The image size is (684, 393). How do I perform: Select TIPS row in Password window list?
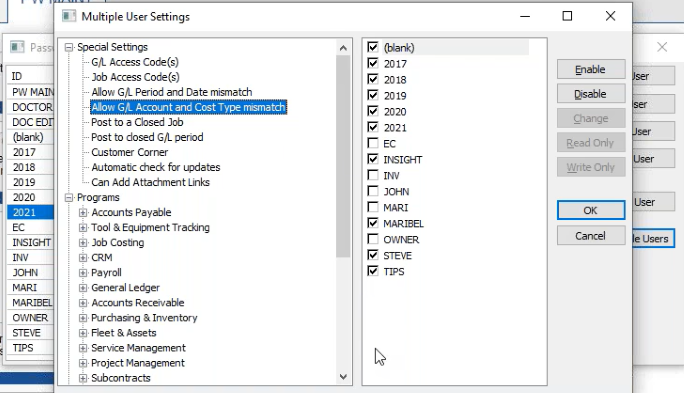pos(31,348)
